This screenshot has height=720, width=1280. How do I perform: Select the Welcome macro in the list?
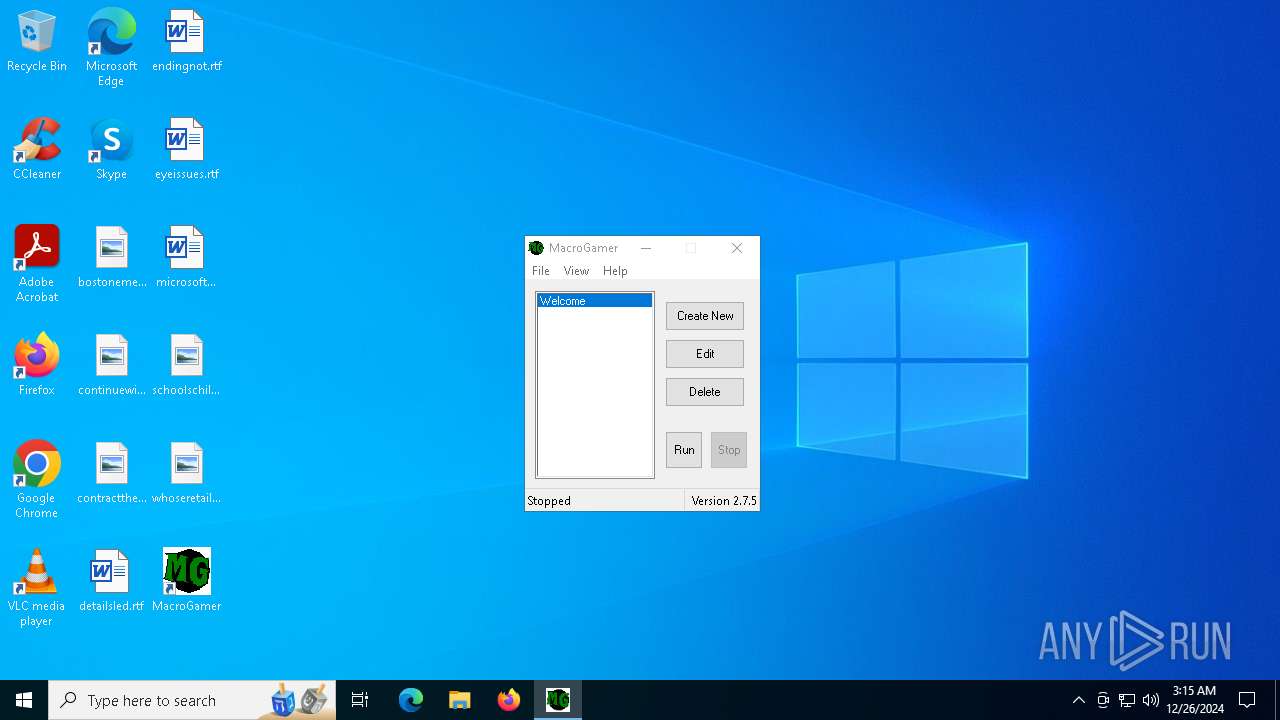[x=595, y=301]
